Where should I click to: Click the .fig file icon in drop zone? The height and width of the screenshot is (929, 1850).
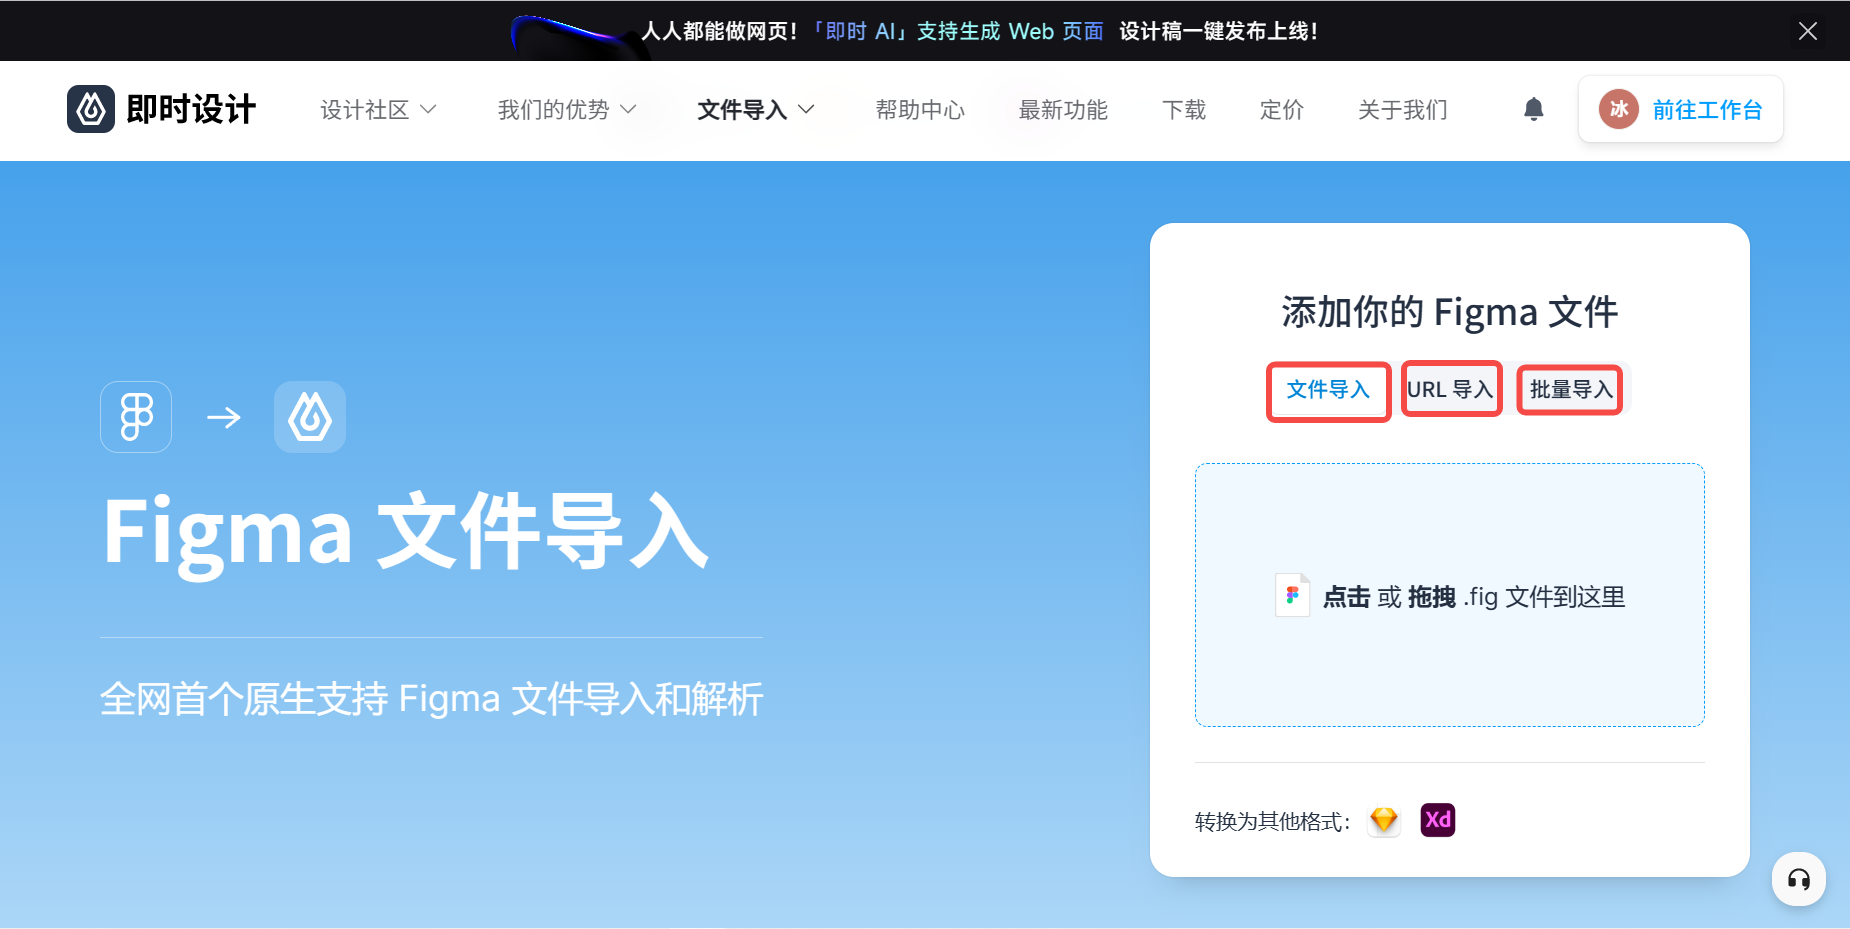pos(1292,596)
